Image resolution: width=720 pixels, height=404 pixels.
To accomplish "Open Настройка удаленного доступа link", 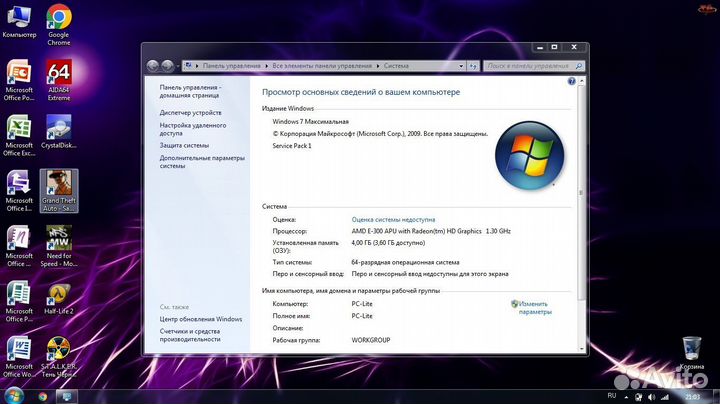I will click(x=193, y=129).
